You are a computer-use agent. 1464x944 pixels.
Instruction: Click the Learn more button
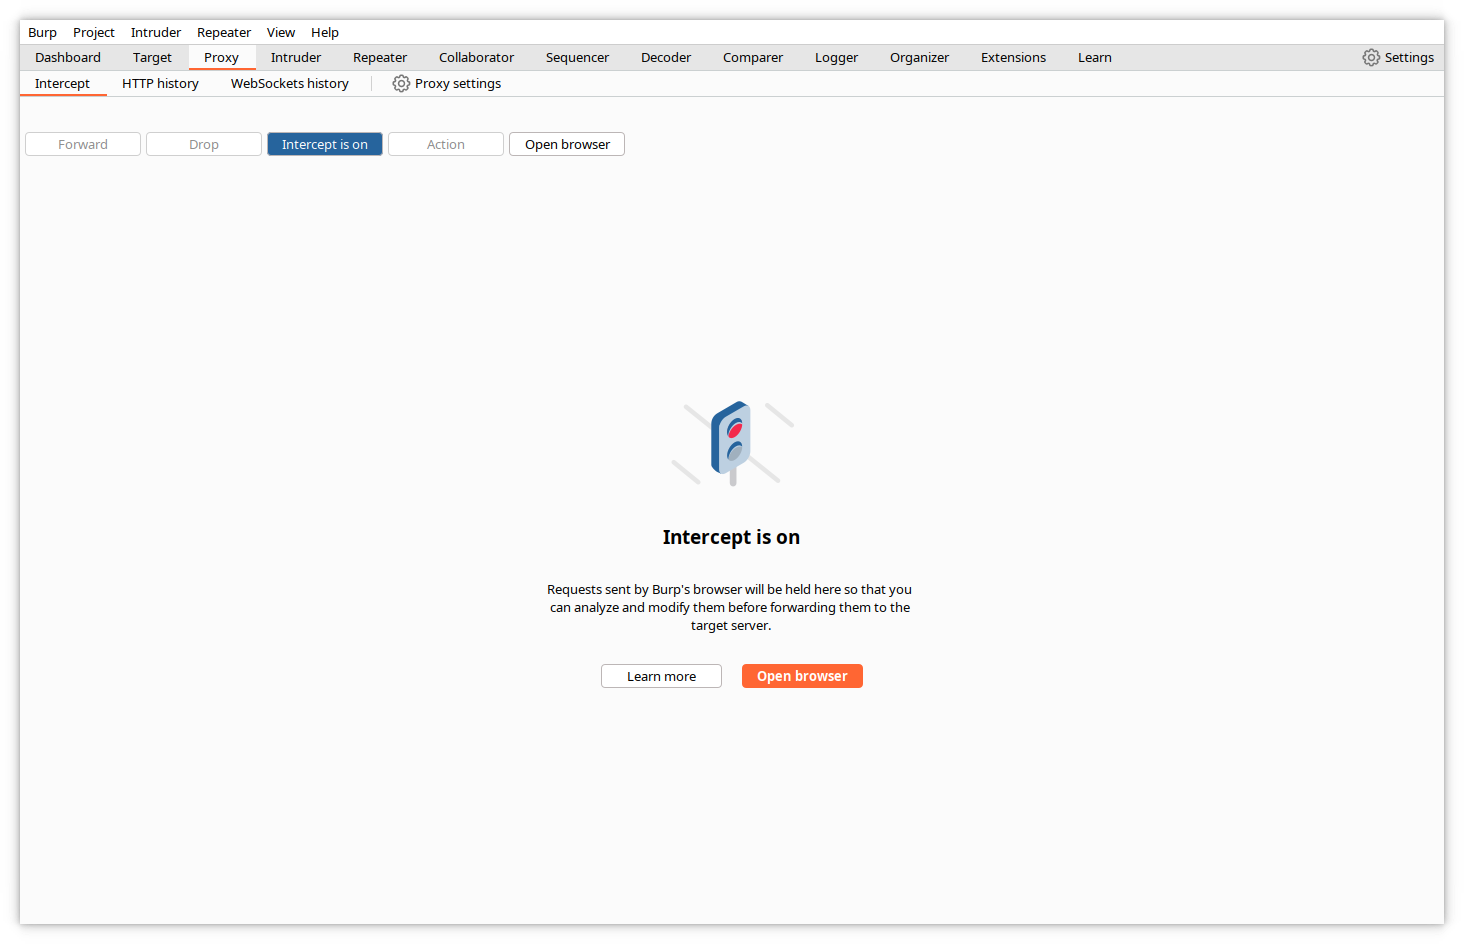tap(661, 677)
